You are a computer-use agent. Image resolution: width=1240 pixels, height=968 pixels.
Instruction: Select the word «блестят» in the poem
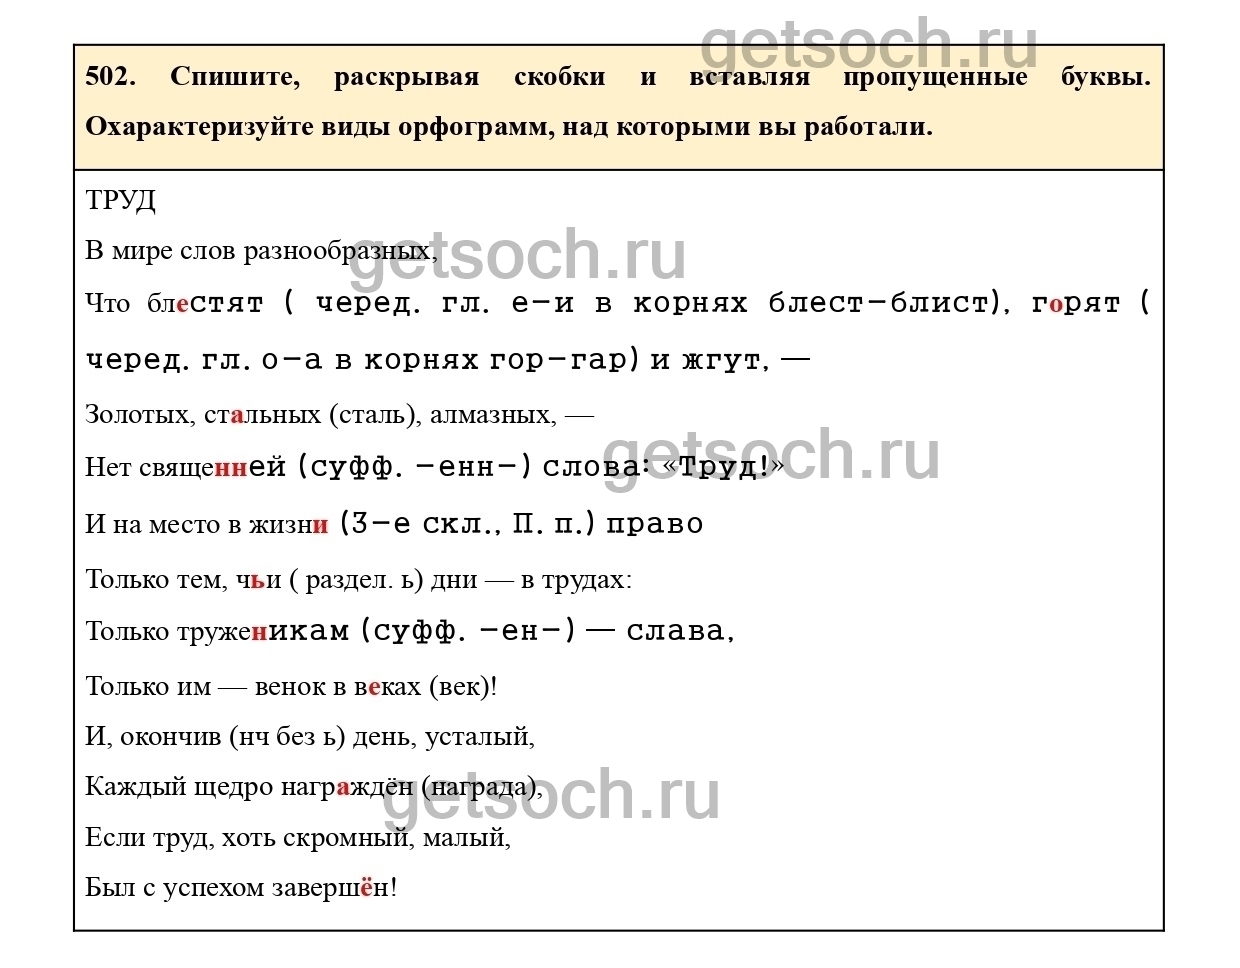pyautogui.click(x=205, y=303)
